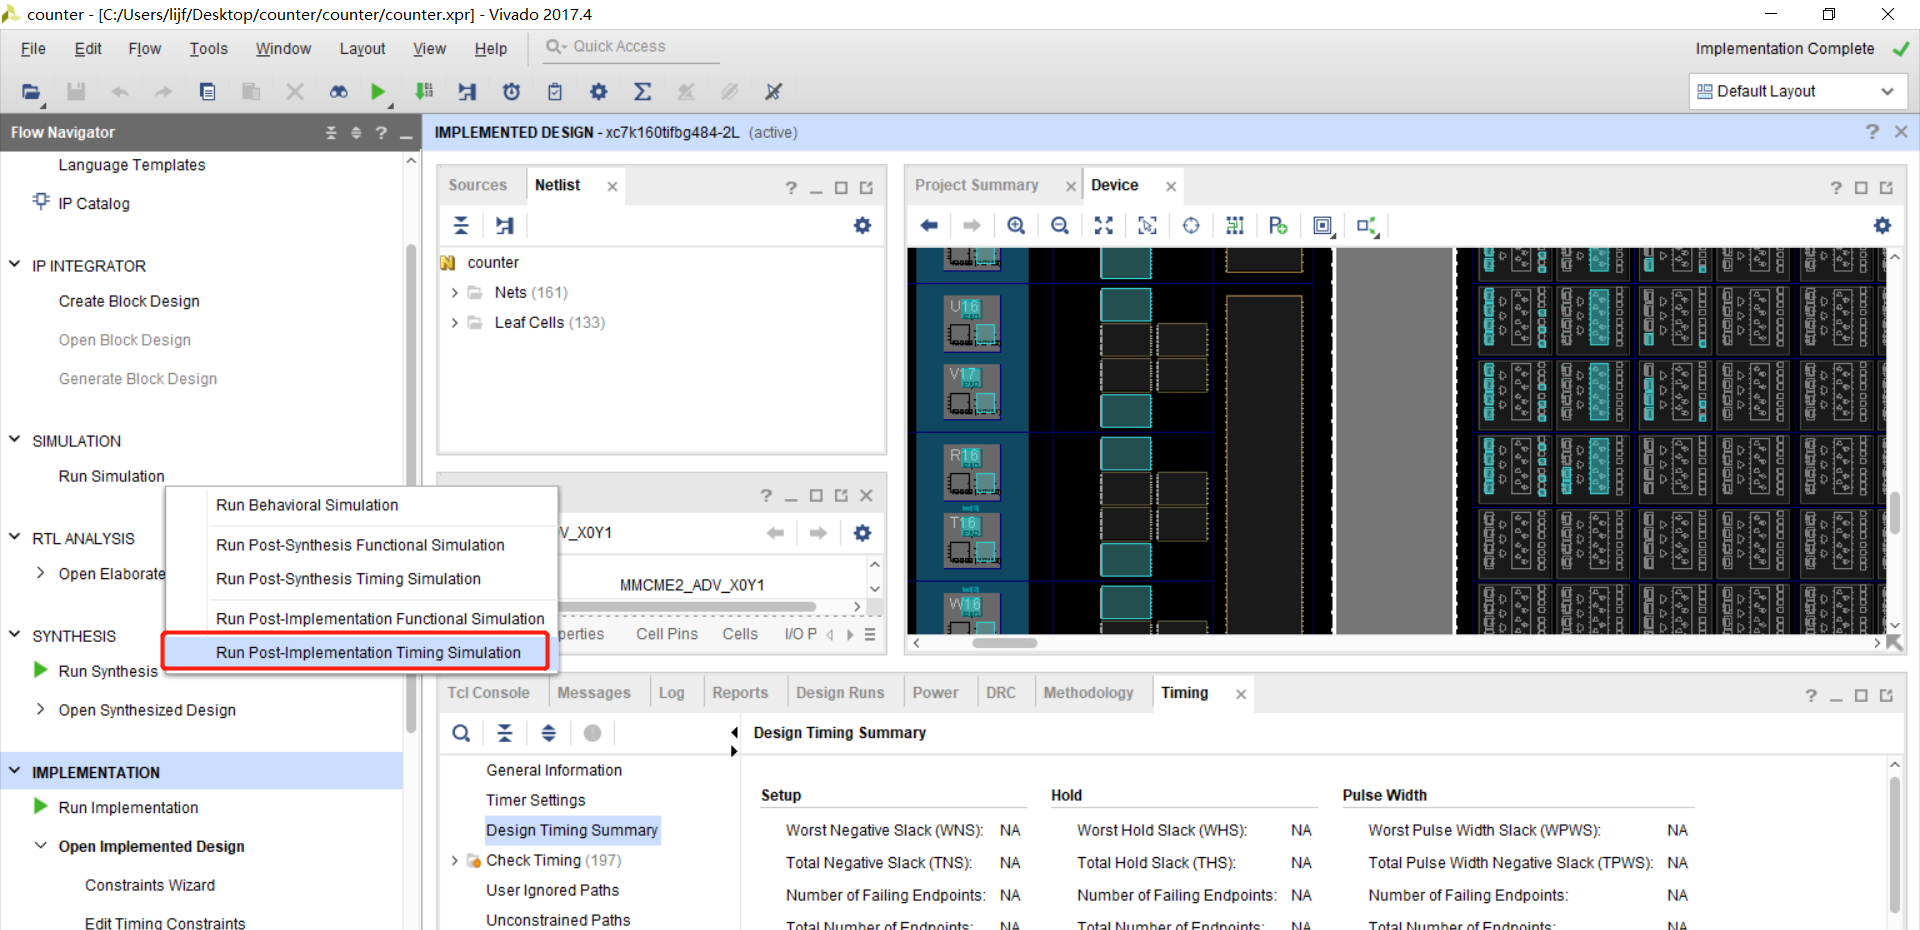Click Collapse All icon in Flow Navigator header

[331, 133]
